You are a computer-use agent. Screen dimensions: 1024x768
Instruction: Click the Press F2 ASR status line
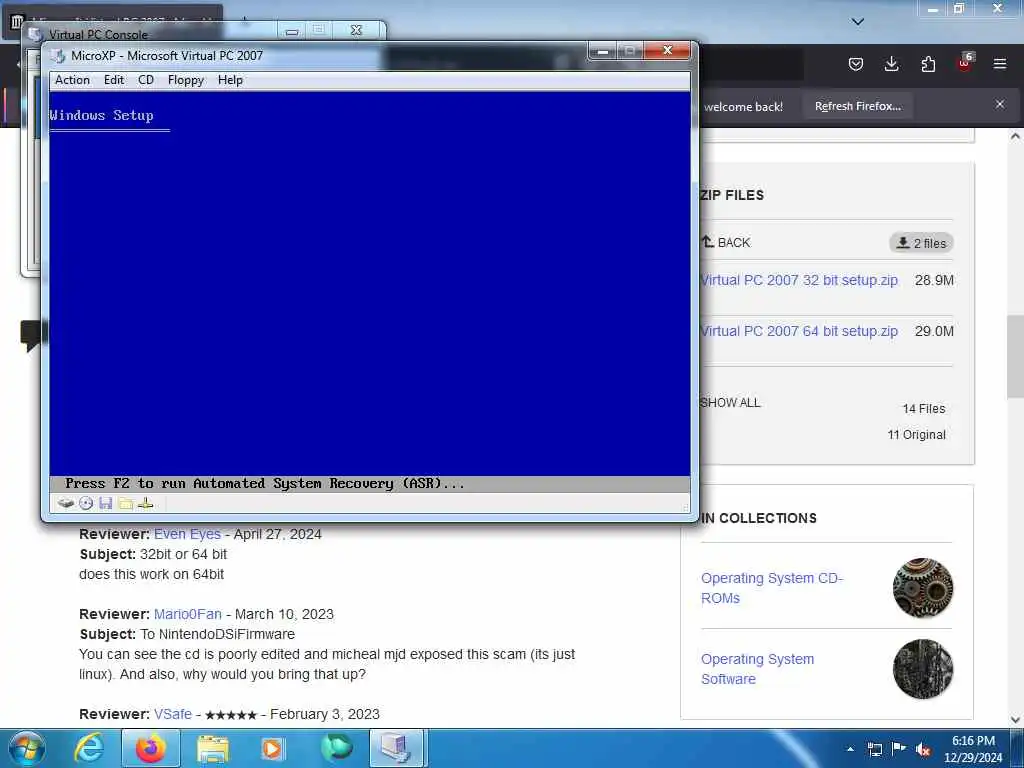(x=264, y=484)
